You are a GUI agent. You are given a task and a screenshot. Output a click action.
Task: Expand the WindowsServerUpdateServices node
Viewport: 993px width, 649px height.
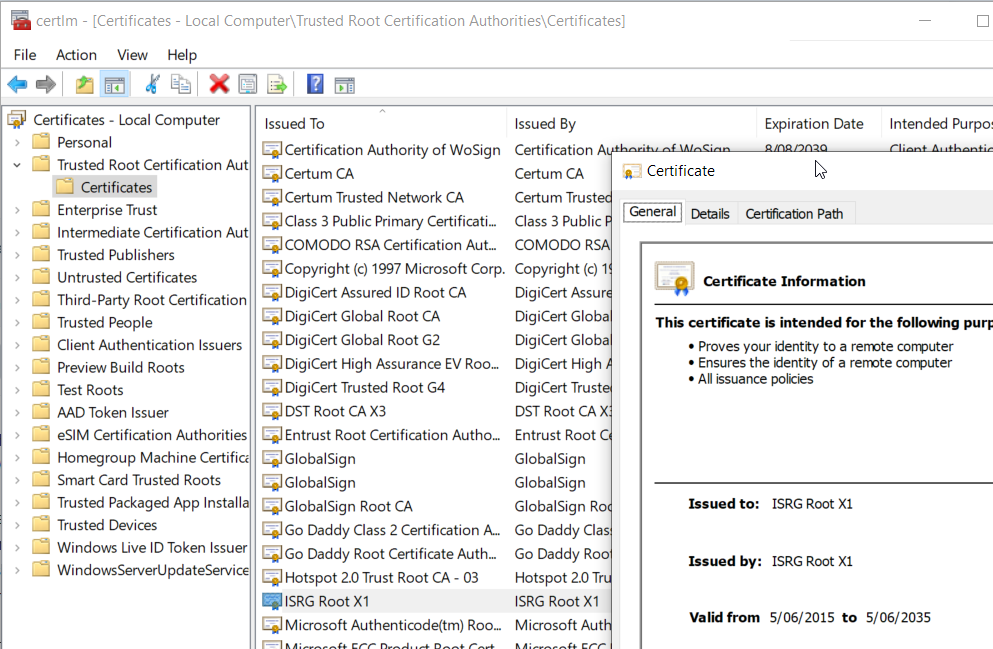click(17, 570)
